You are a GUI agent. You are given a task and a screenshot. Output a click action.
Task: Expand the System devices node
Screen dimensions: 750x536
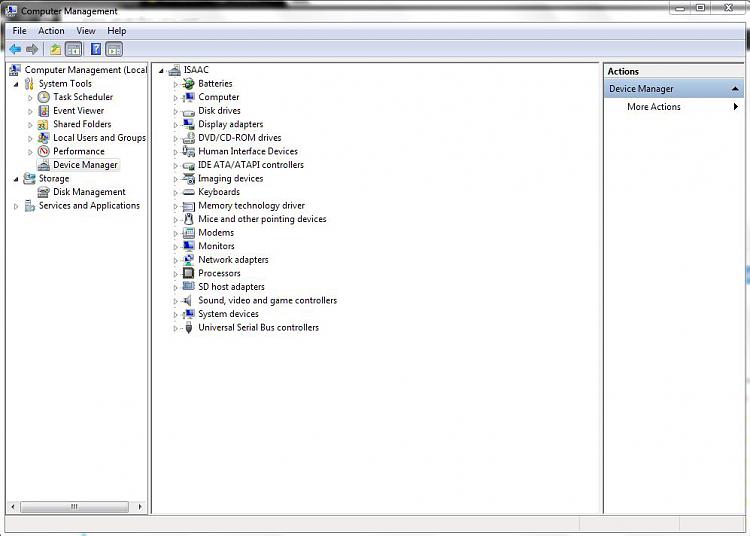tap(175, 315)
